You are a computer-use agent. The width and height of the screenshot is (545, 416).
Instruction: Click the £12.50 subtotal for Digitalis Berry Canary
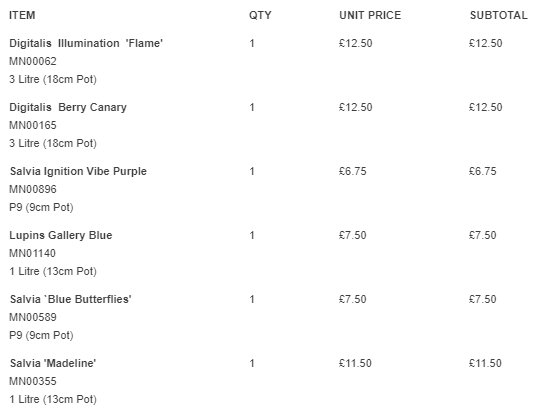coord(486,107)
